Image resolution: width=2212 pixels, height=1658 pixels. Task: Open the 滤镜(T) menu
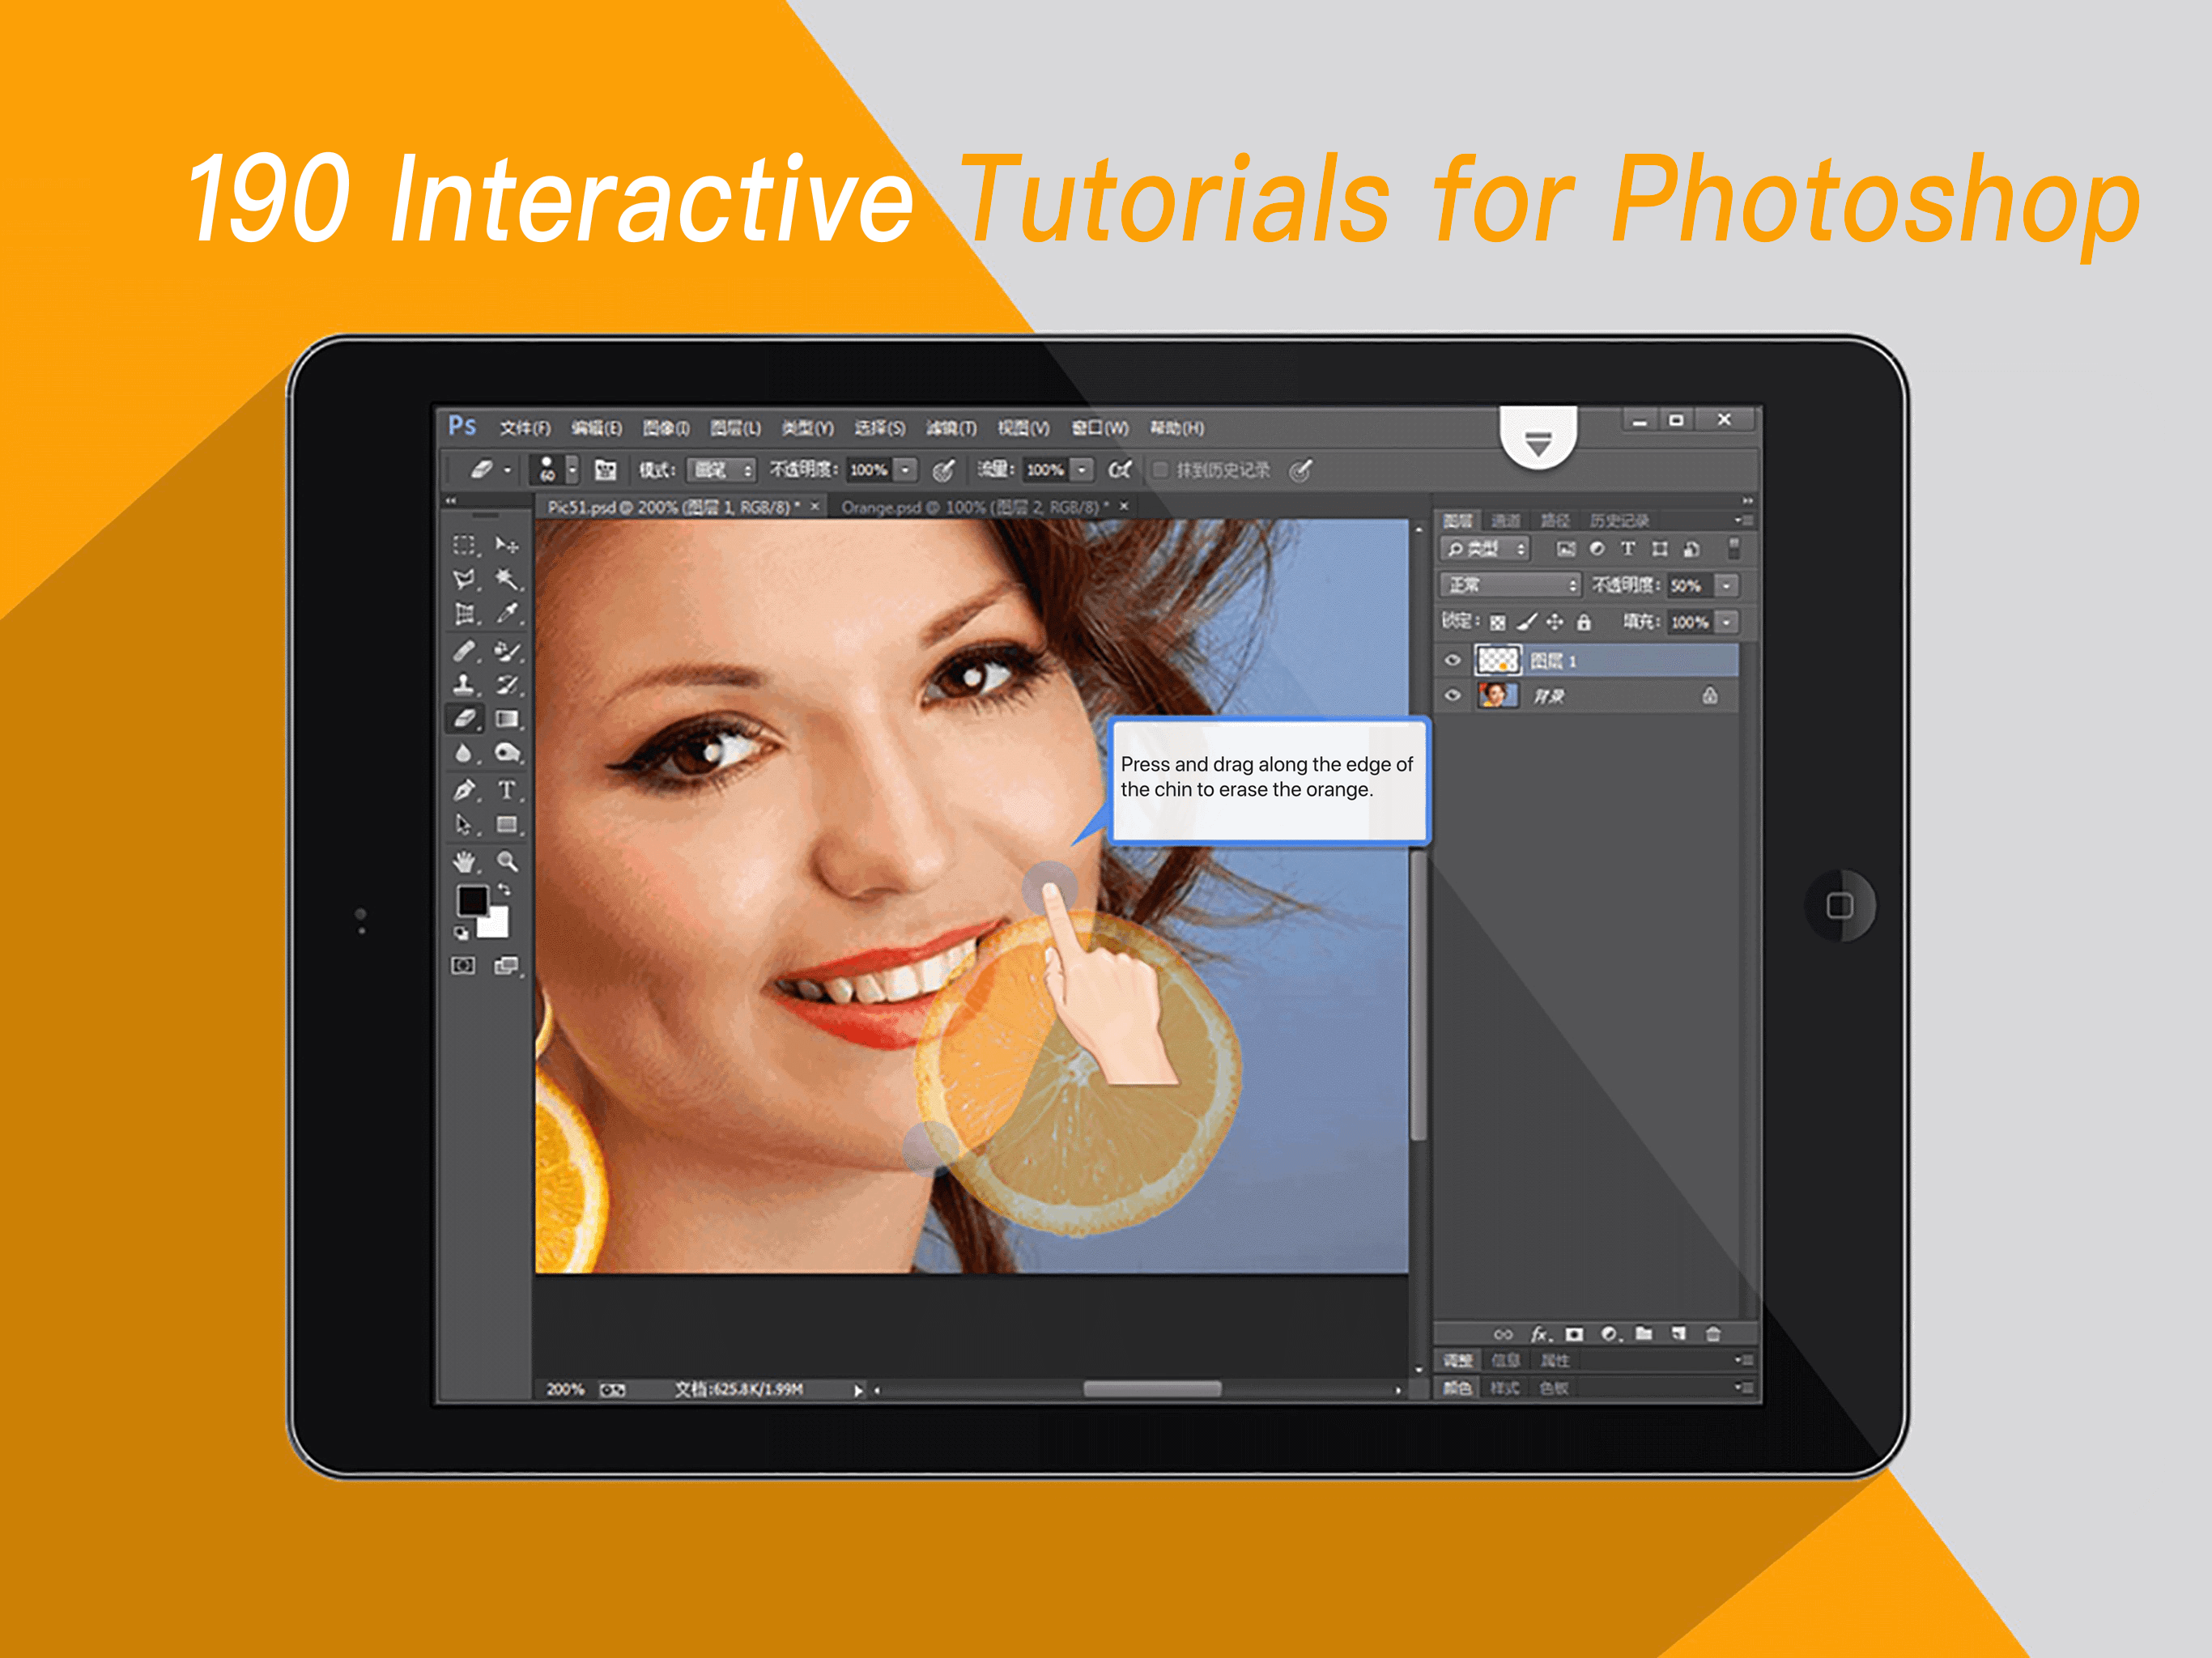coord(950,428)
